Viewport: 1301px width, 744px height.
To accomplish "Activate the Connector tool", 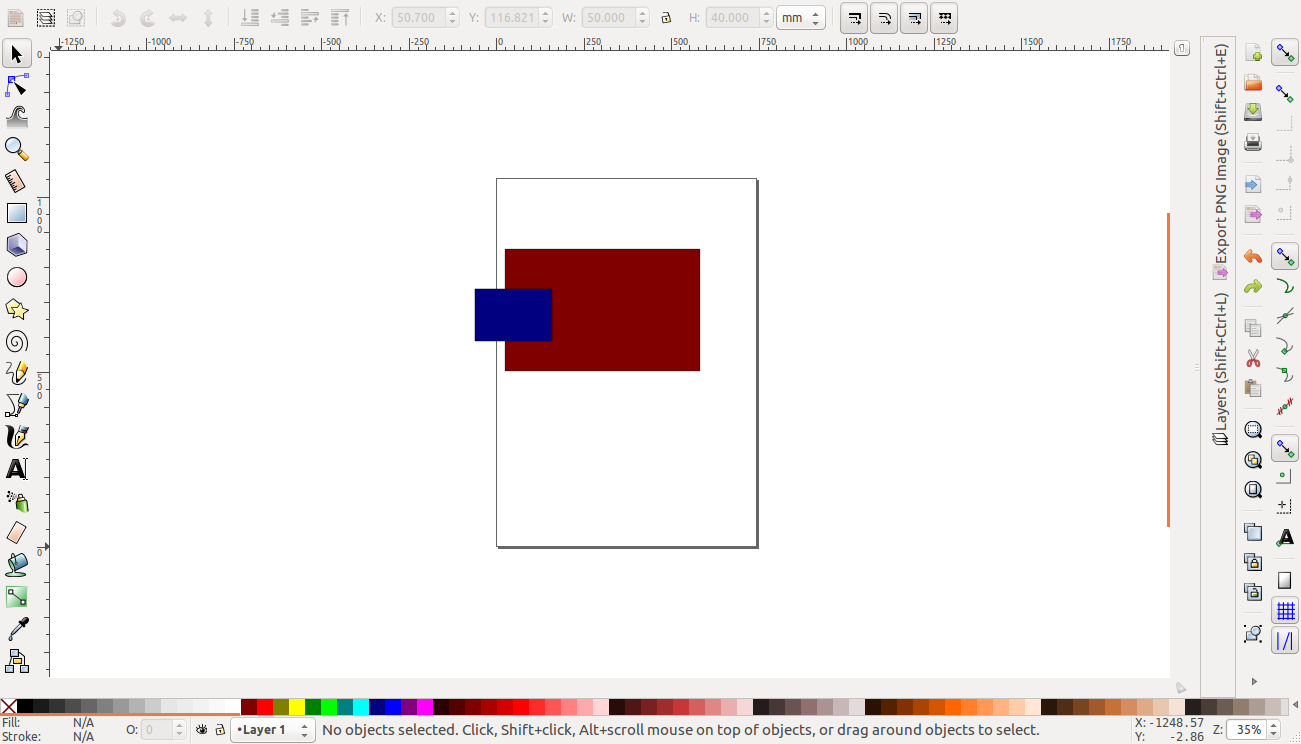I will coord(17,661).
